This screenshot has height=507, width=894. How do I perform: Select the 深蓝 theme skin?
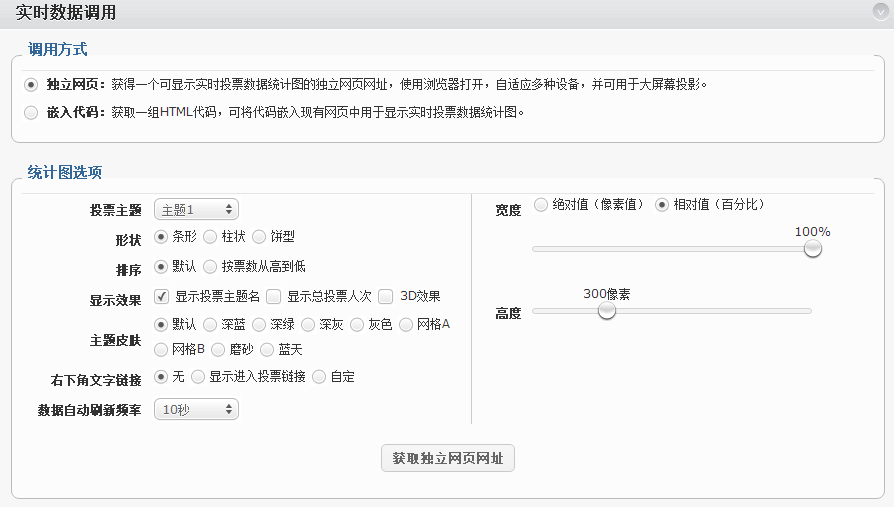[x=210, y=324]
